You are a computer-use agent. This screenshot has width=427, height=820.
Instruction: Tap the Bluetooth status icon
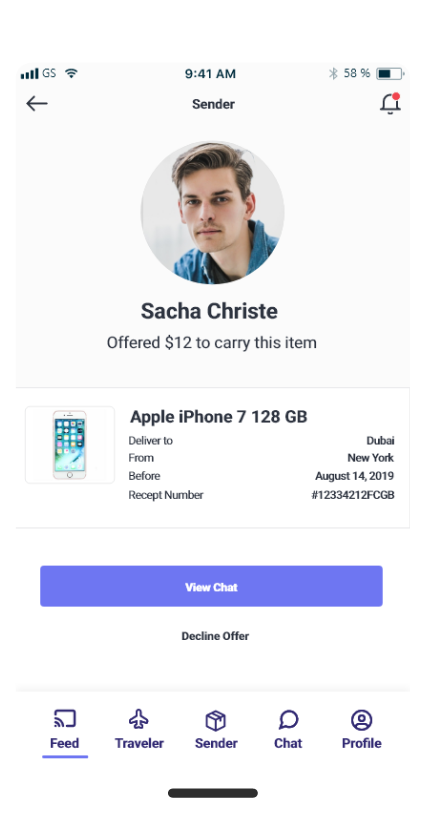[x=333, y=73]
